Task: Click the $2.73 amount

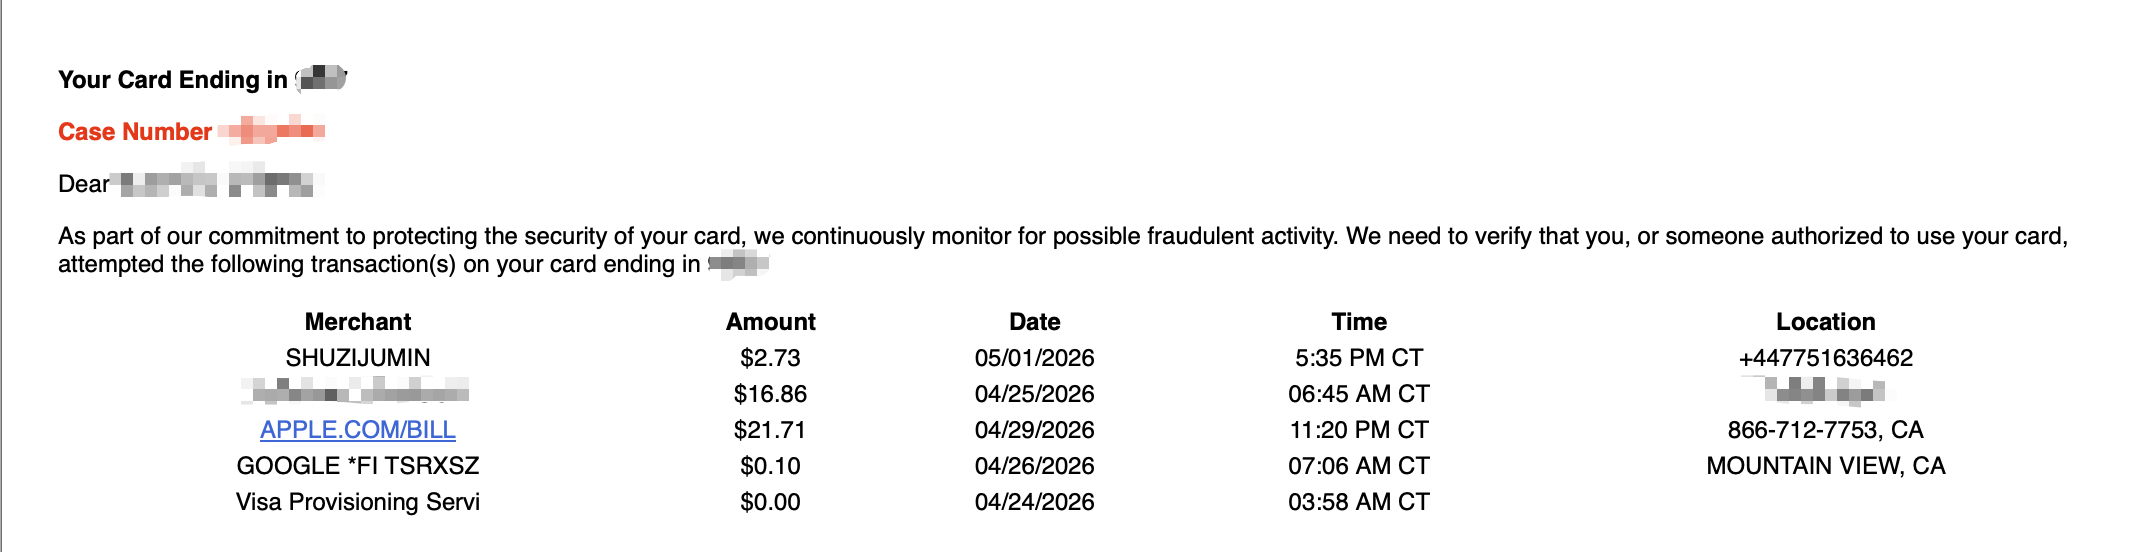Action: 771,358
